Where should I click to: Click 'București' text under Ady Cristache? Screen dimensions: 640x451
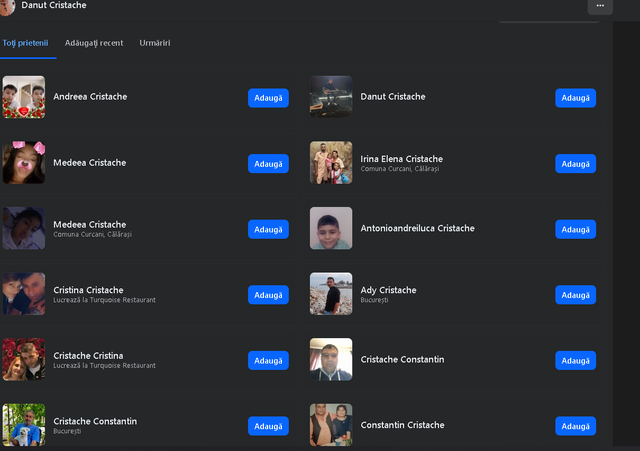[374, 300]
